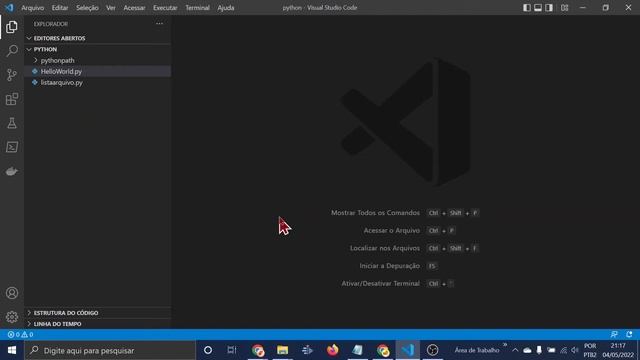This screenshot has height=360, width=640.
Task: Open the Ver menu
Action: pyautogui.click(x=111, y=8)
